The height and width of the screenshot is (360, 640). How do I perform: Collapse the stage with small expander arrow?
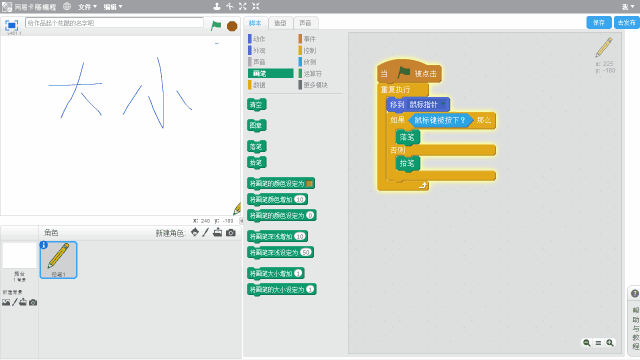(241, 220)
